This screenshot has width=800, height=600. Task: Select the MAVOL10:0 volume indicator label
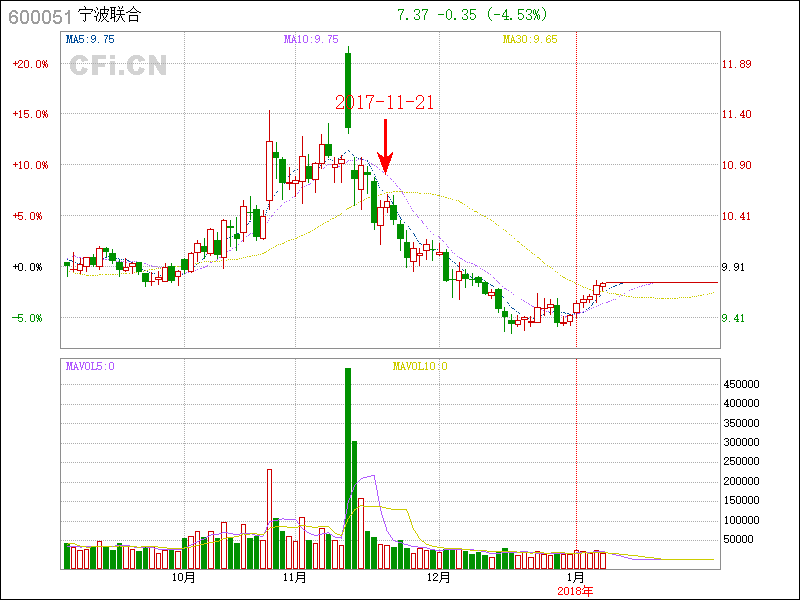pyautogui.click(x=419, y=366)
